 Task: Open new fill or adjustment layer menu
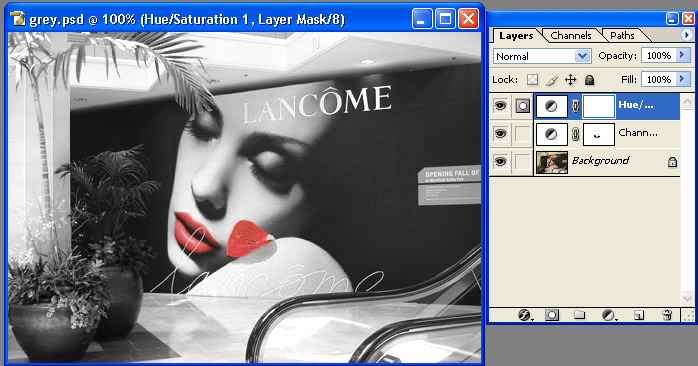(609, 315)
